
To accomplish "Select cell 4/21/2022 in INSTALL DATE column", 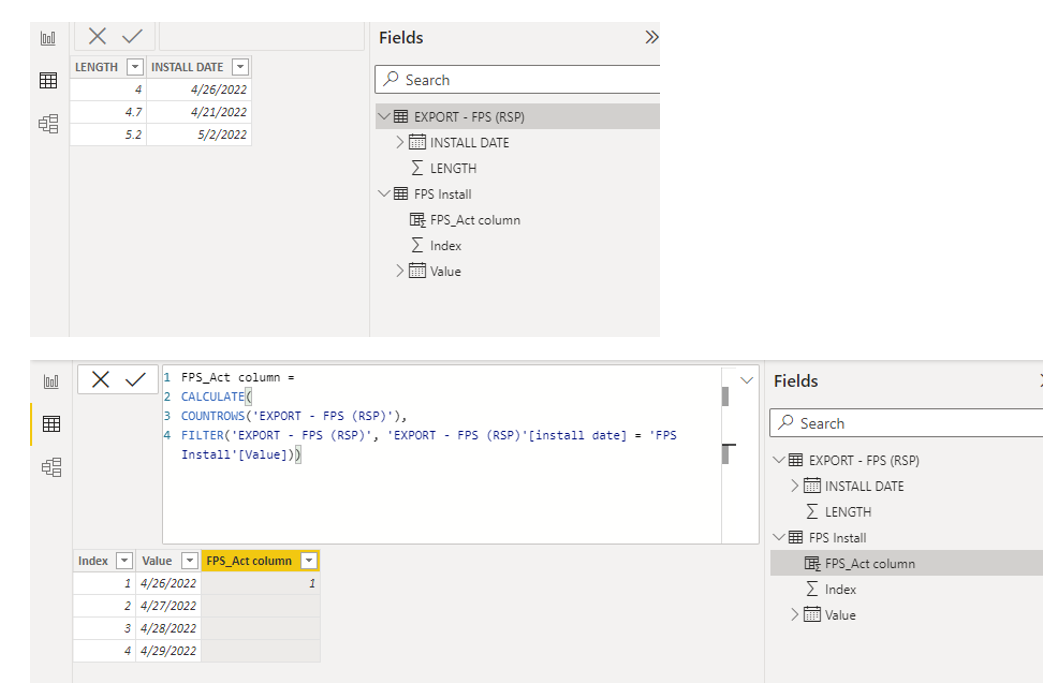I will point(199,112).
